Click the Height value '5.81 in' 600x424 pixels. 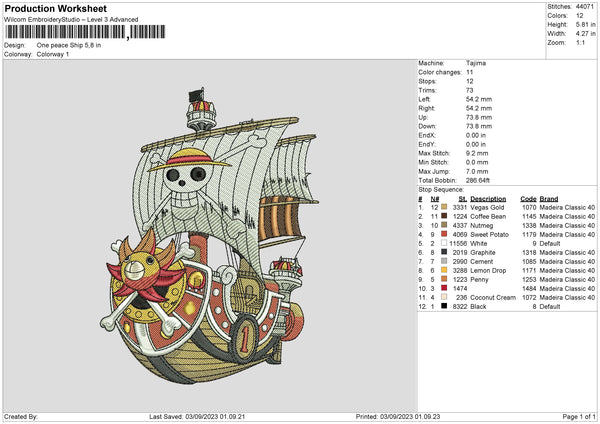(x=586, y=24)
